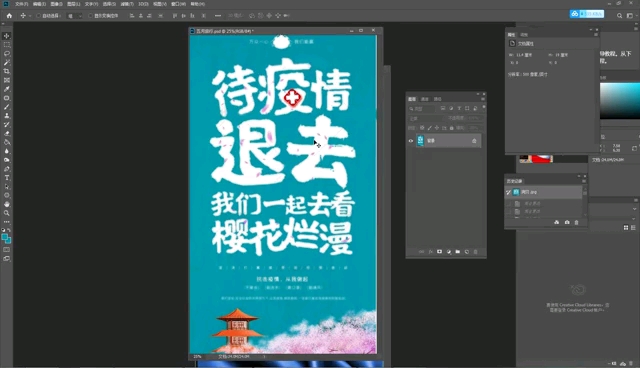This screenshot has width=640, height=368.
Task: Toggle lock image pixels brush icon
Action: (429, 128)
